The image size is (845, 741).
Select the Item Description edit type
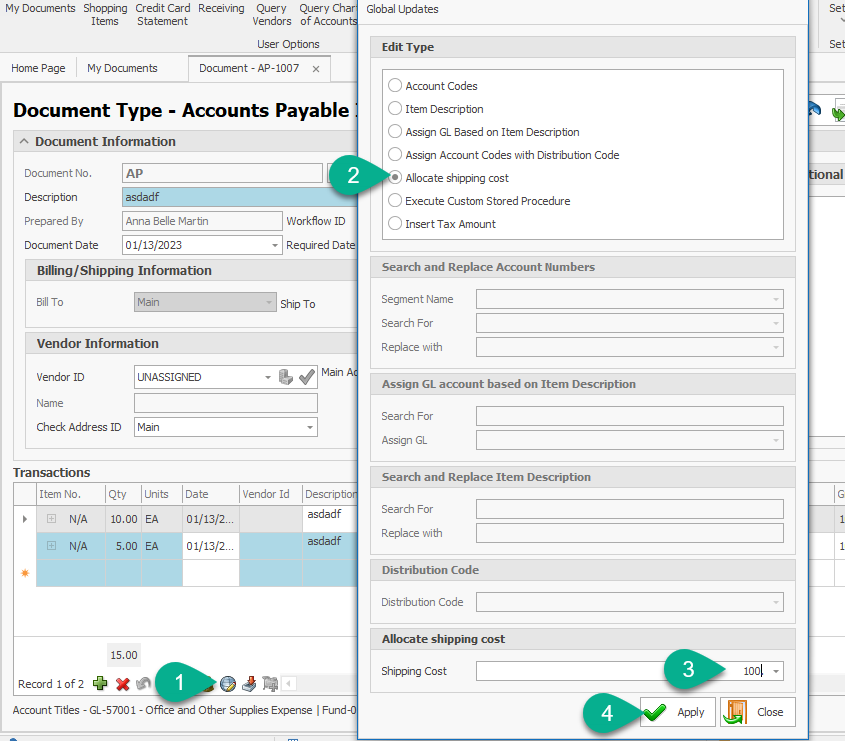click(395, 109)
